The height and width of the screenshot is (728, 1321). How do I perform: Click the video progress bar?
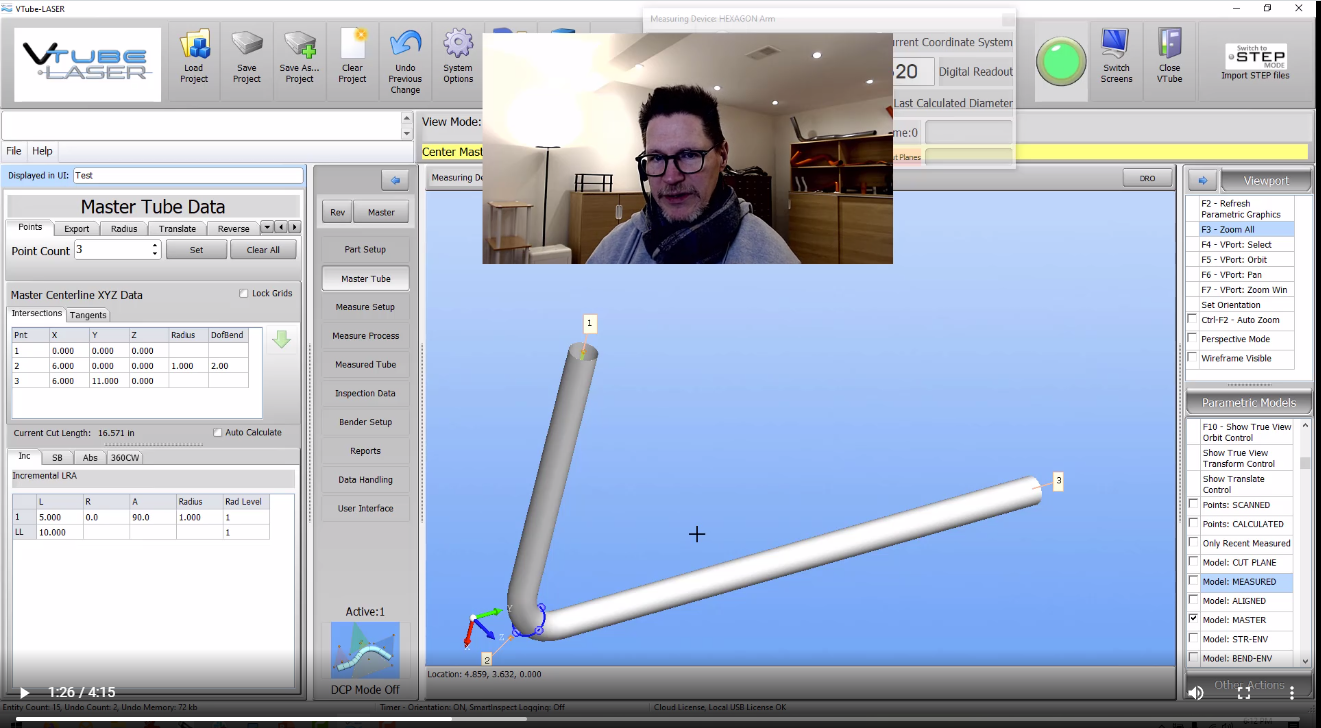[x=660, y=719]
